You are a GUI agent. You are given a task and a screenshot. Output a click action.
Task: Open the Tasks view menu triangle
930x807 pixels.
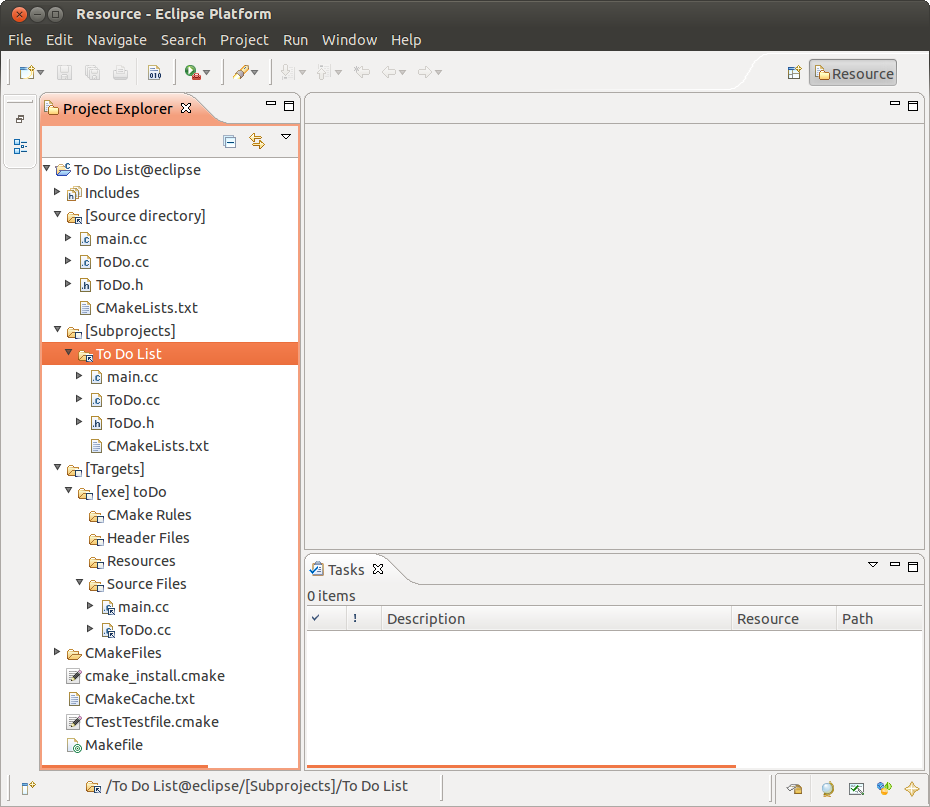pos(872,564)
